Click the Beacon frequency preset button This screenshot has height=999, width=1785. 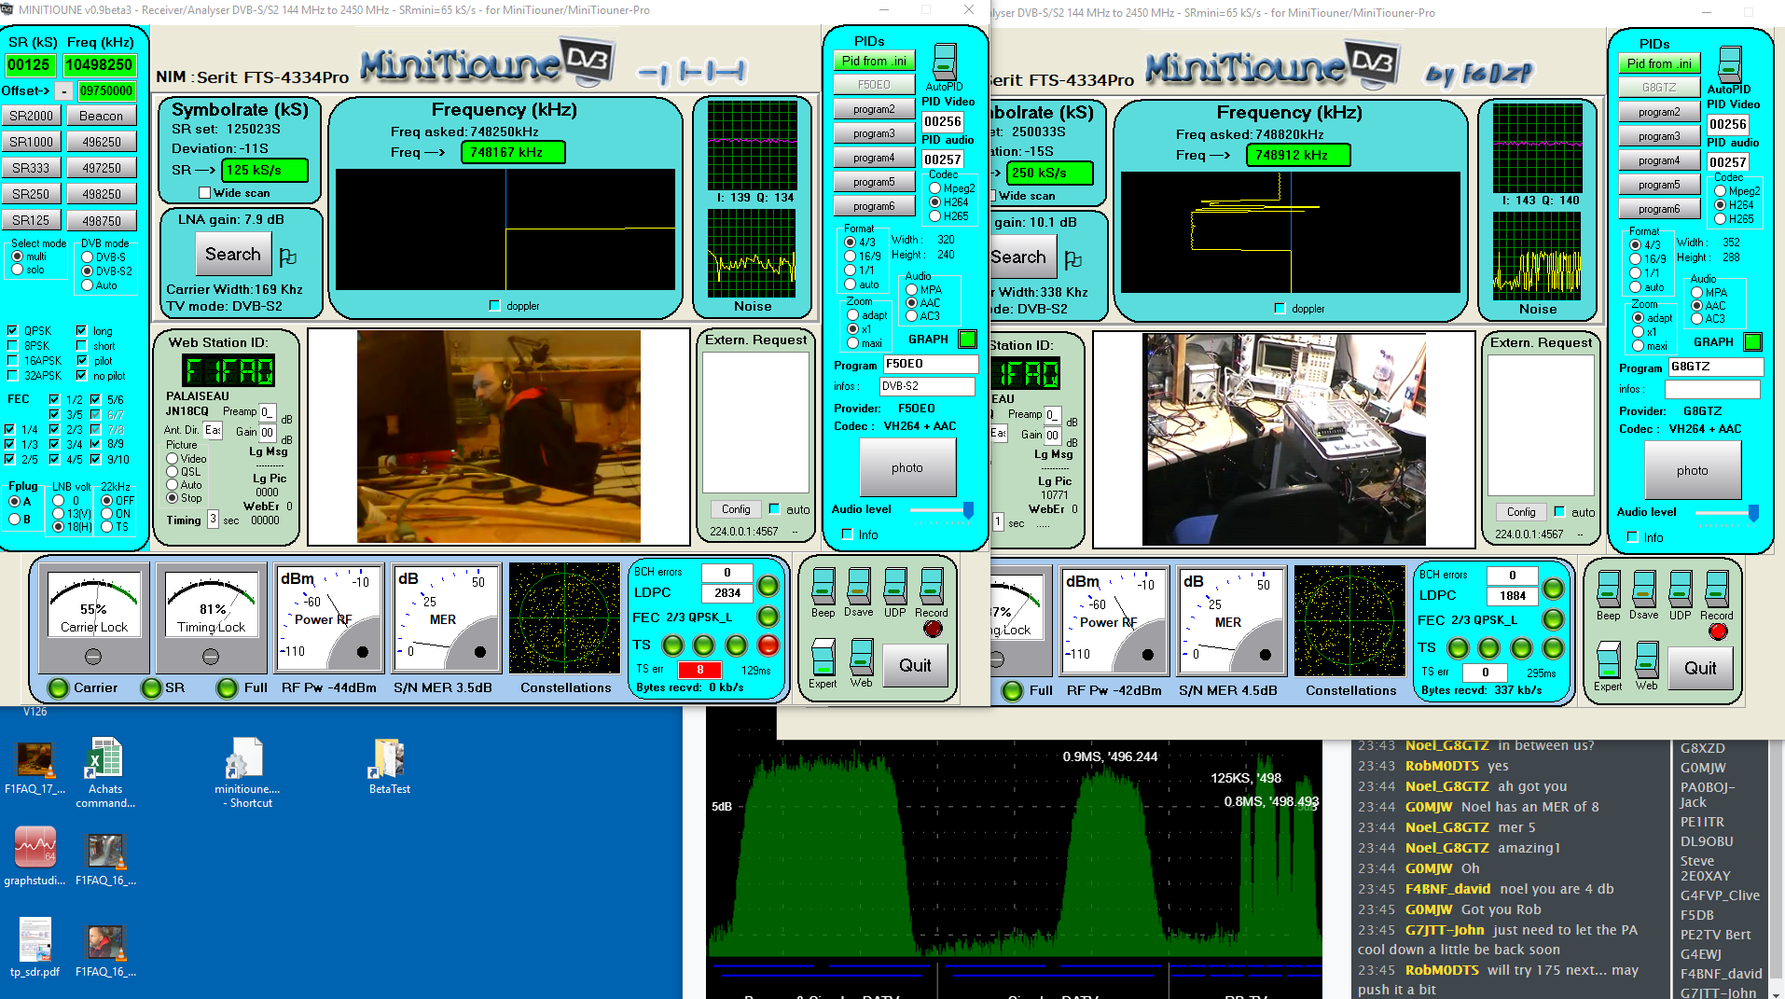(101, 116)
